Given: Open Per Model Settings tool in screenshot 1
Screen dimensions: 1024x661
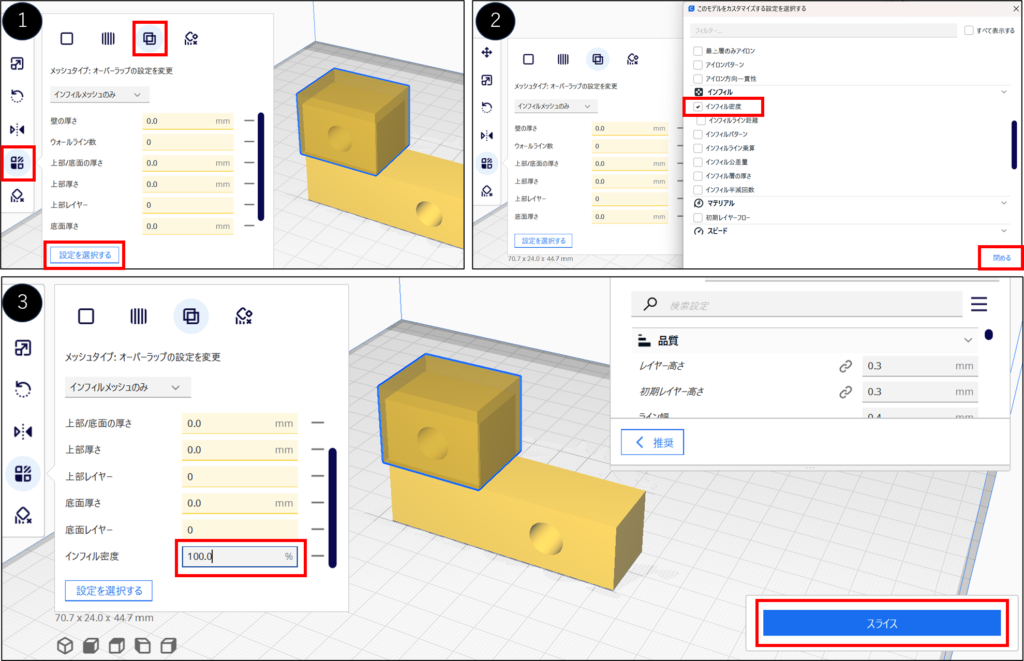Looking at the screenshot, I should click(x=18, y=163).
